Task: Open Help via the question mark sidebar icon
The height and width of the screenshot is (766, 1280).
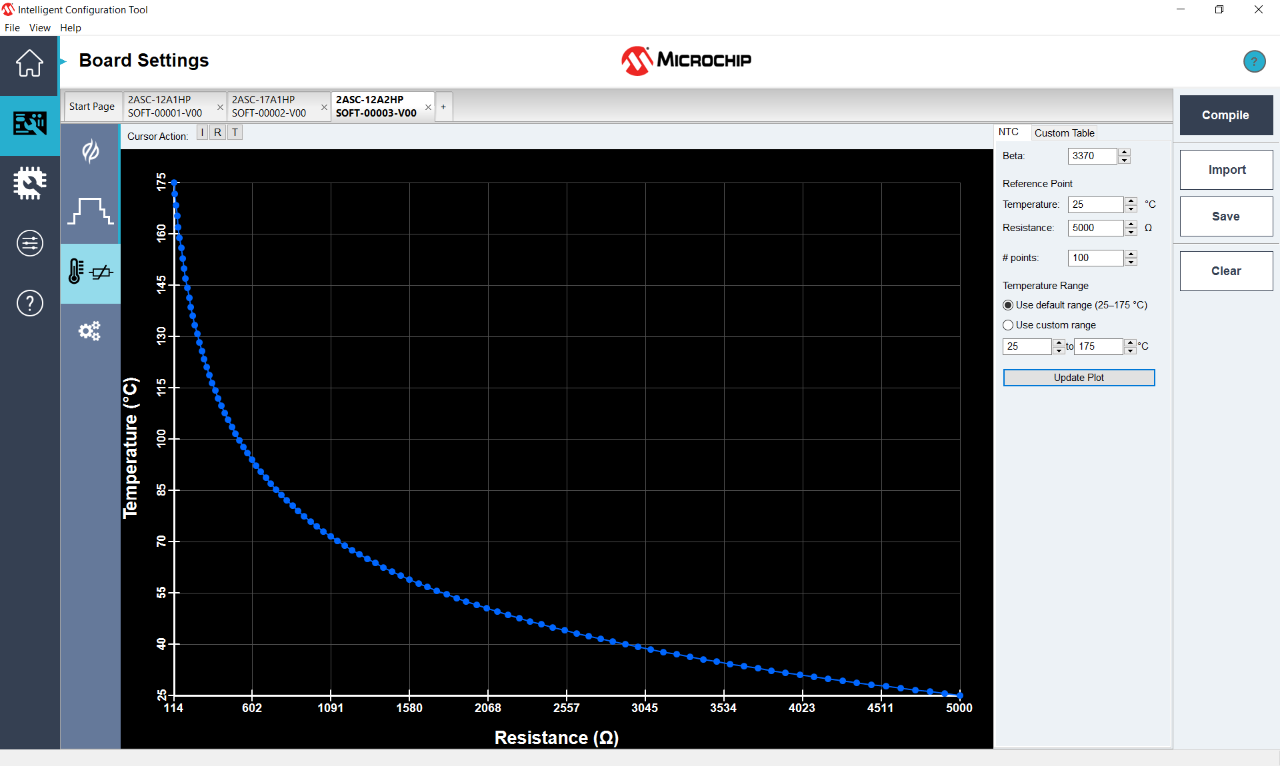Action: [29, 303]
